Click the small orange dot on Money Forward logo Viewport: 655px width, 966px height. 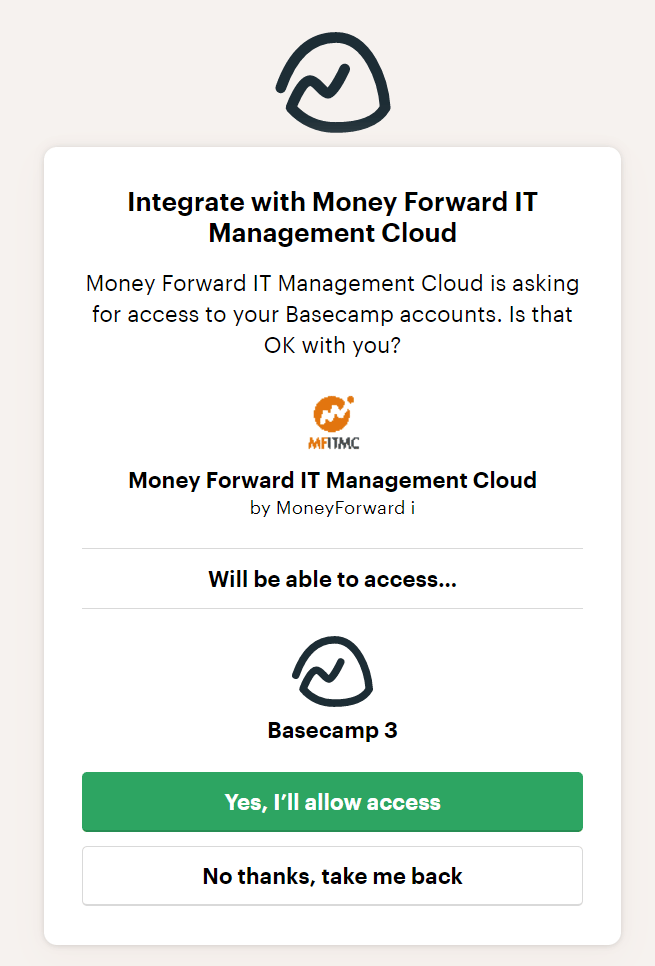(x=351, y=399)
